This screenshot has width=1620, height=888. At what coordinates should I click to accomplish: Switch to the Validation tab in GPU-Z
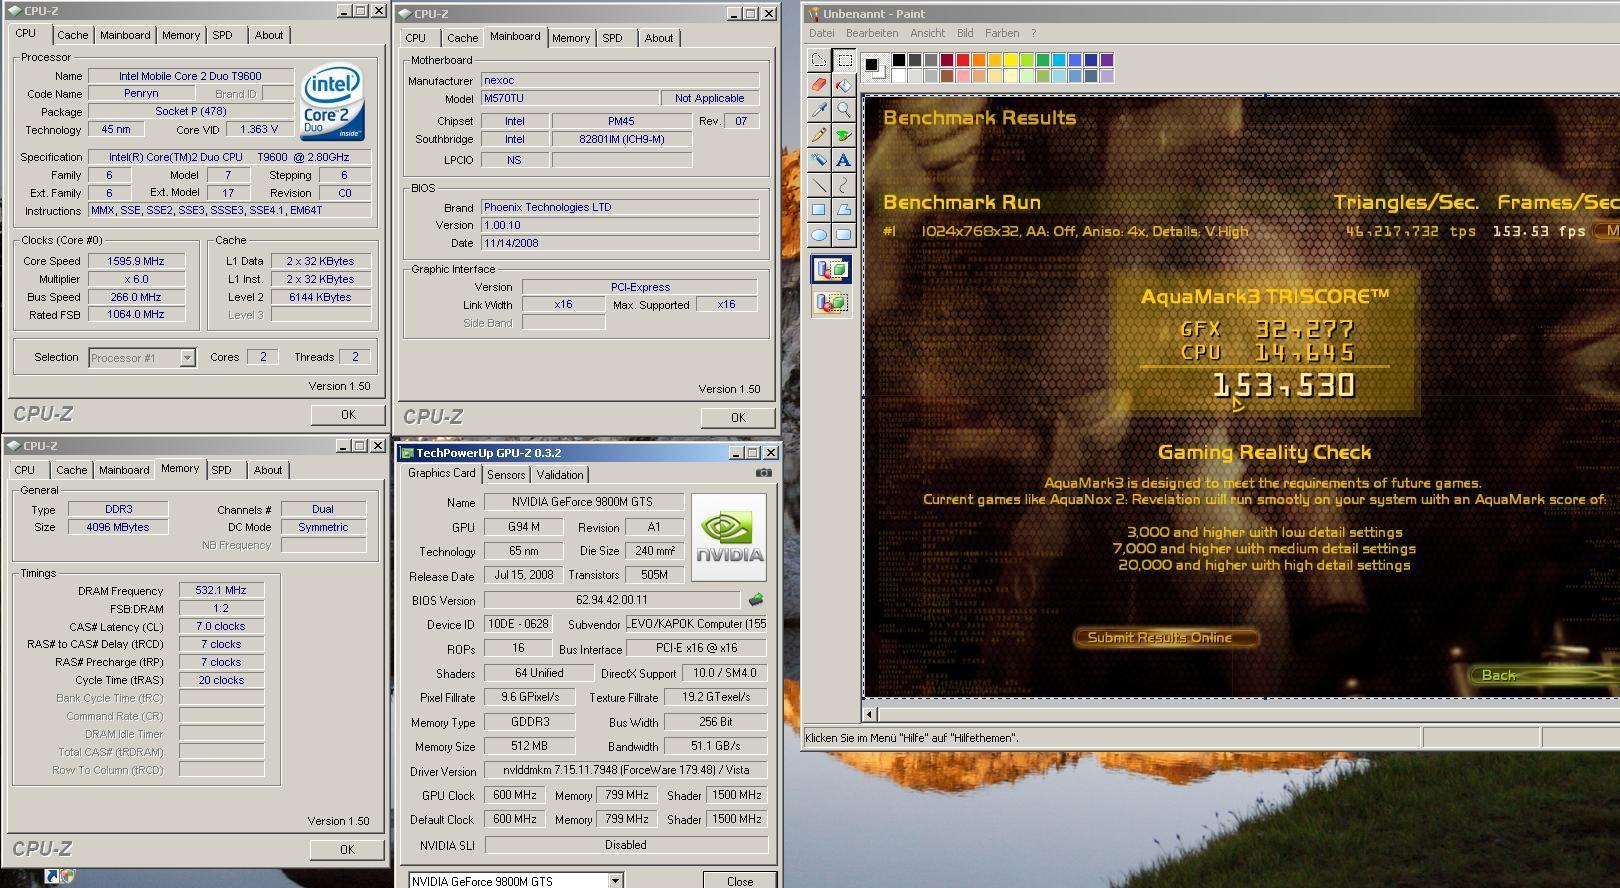559,475
